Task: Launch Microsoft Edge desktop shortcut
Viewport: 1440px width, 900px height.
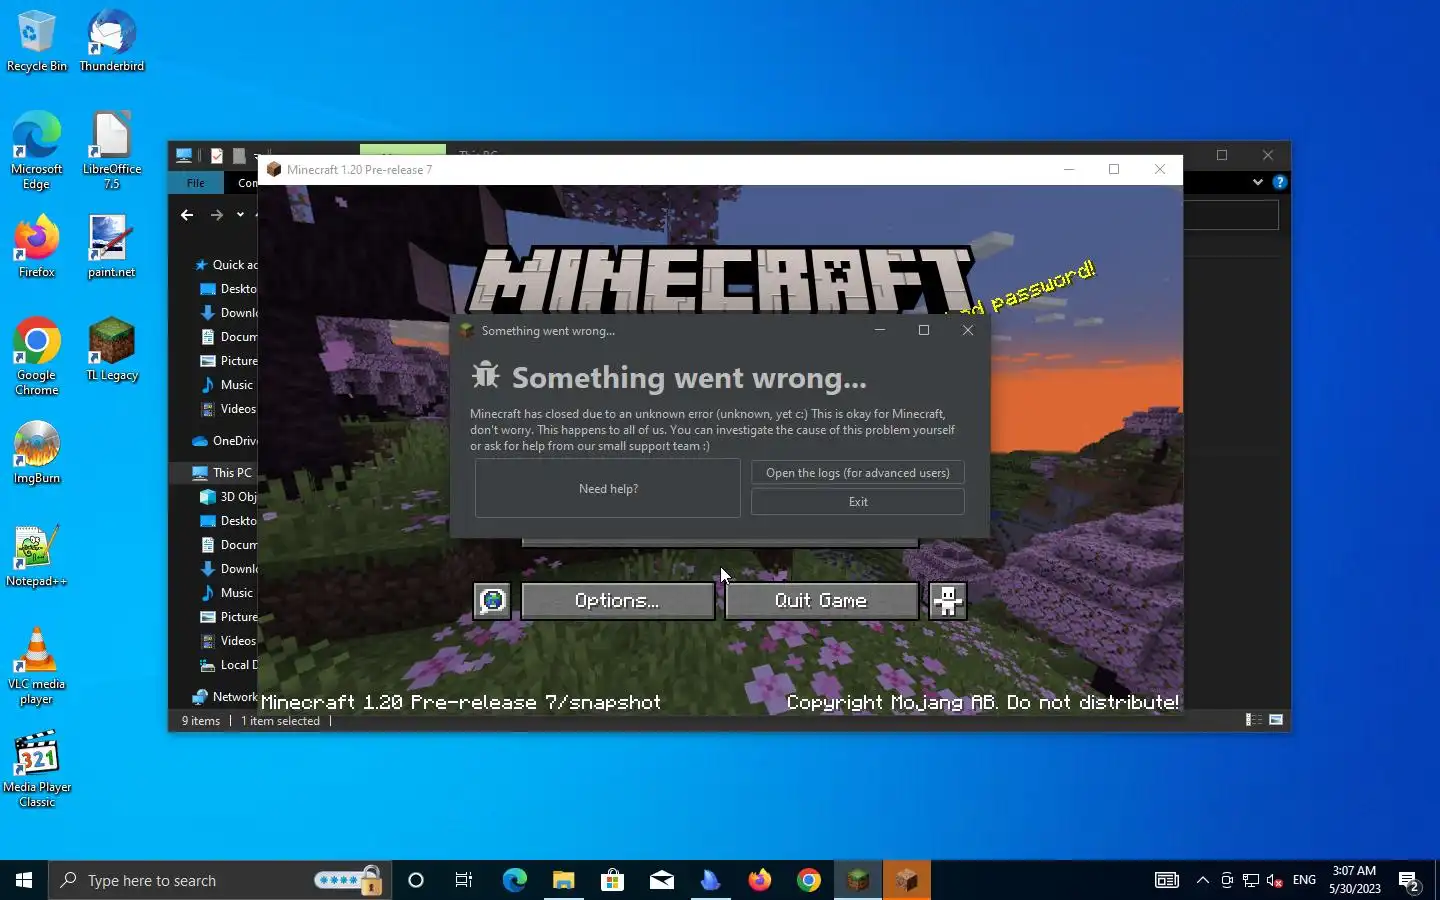Action: (x=37, y=150)
